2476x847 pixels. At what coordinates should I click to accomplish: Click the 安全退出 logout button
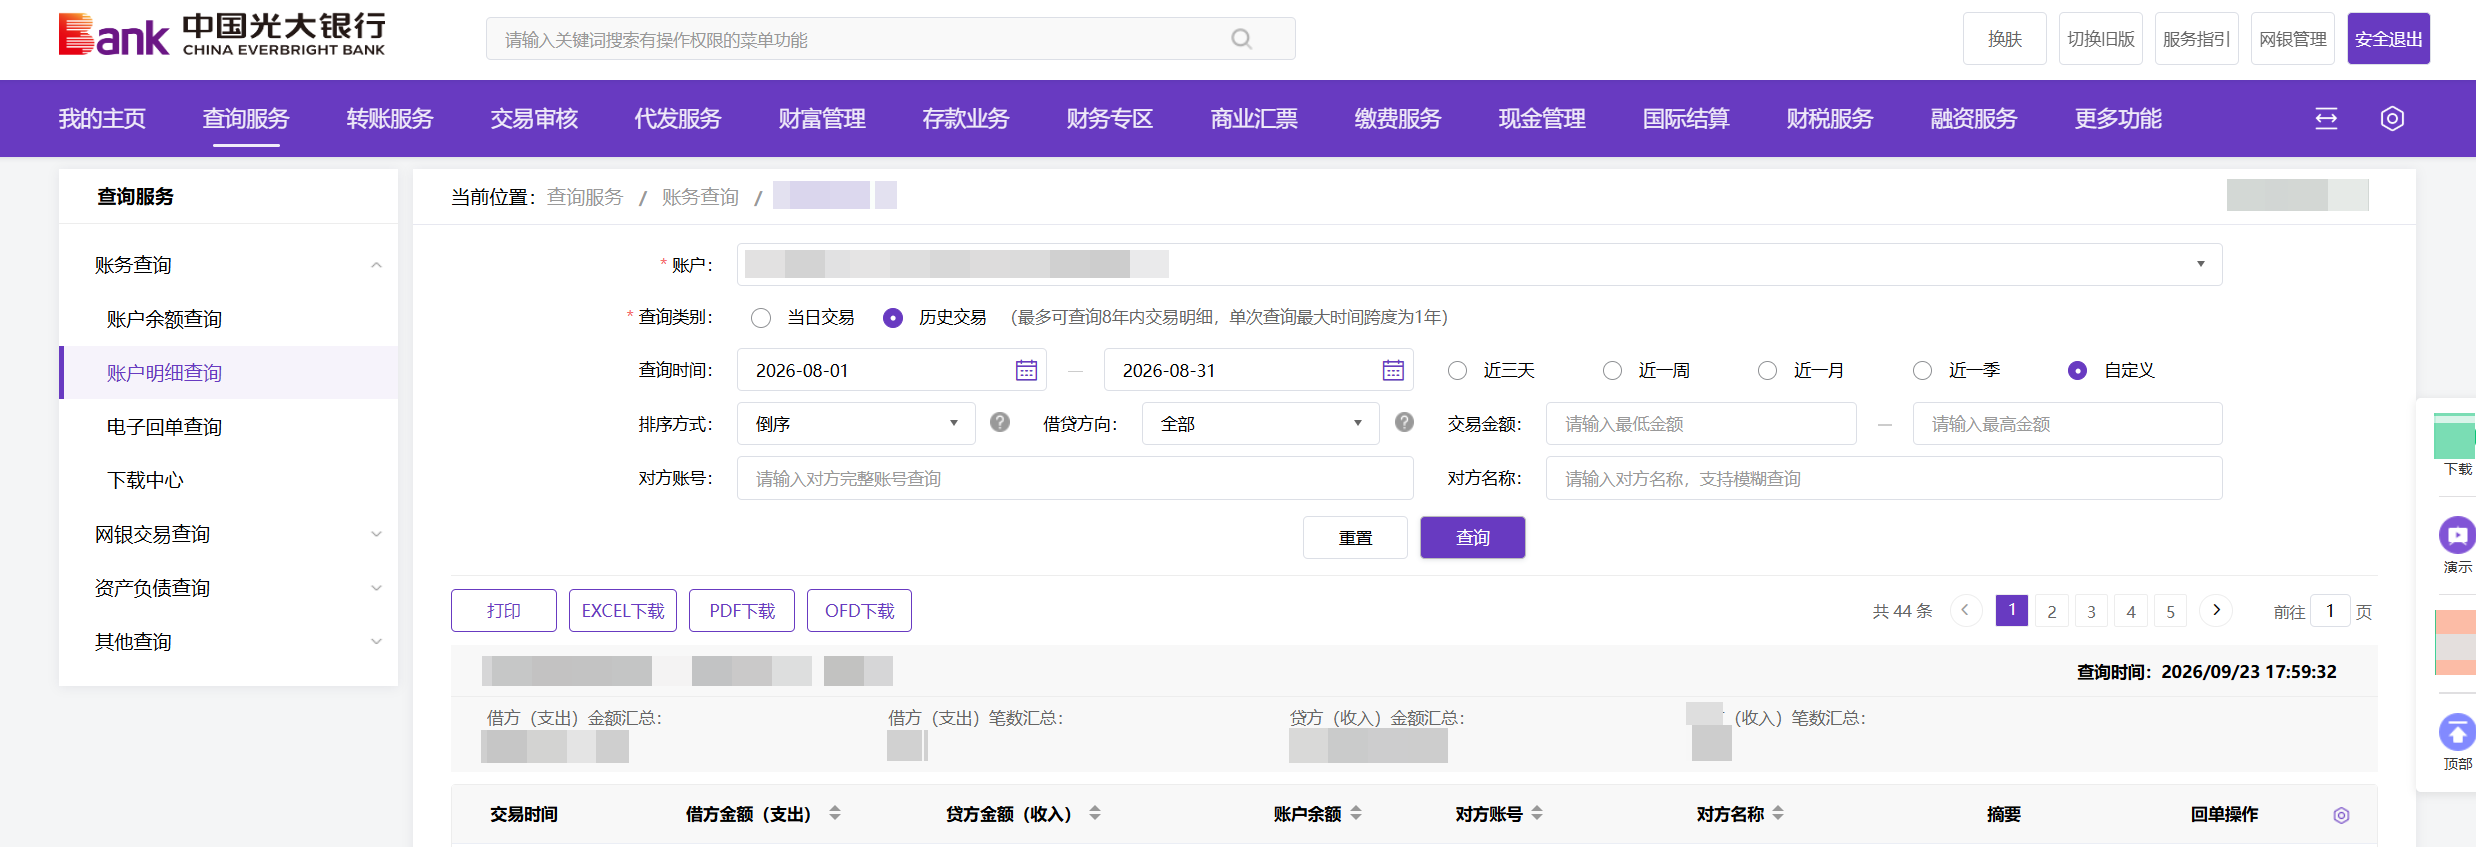pyautogui.click(x=2388, y=39)
